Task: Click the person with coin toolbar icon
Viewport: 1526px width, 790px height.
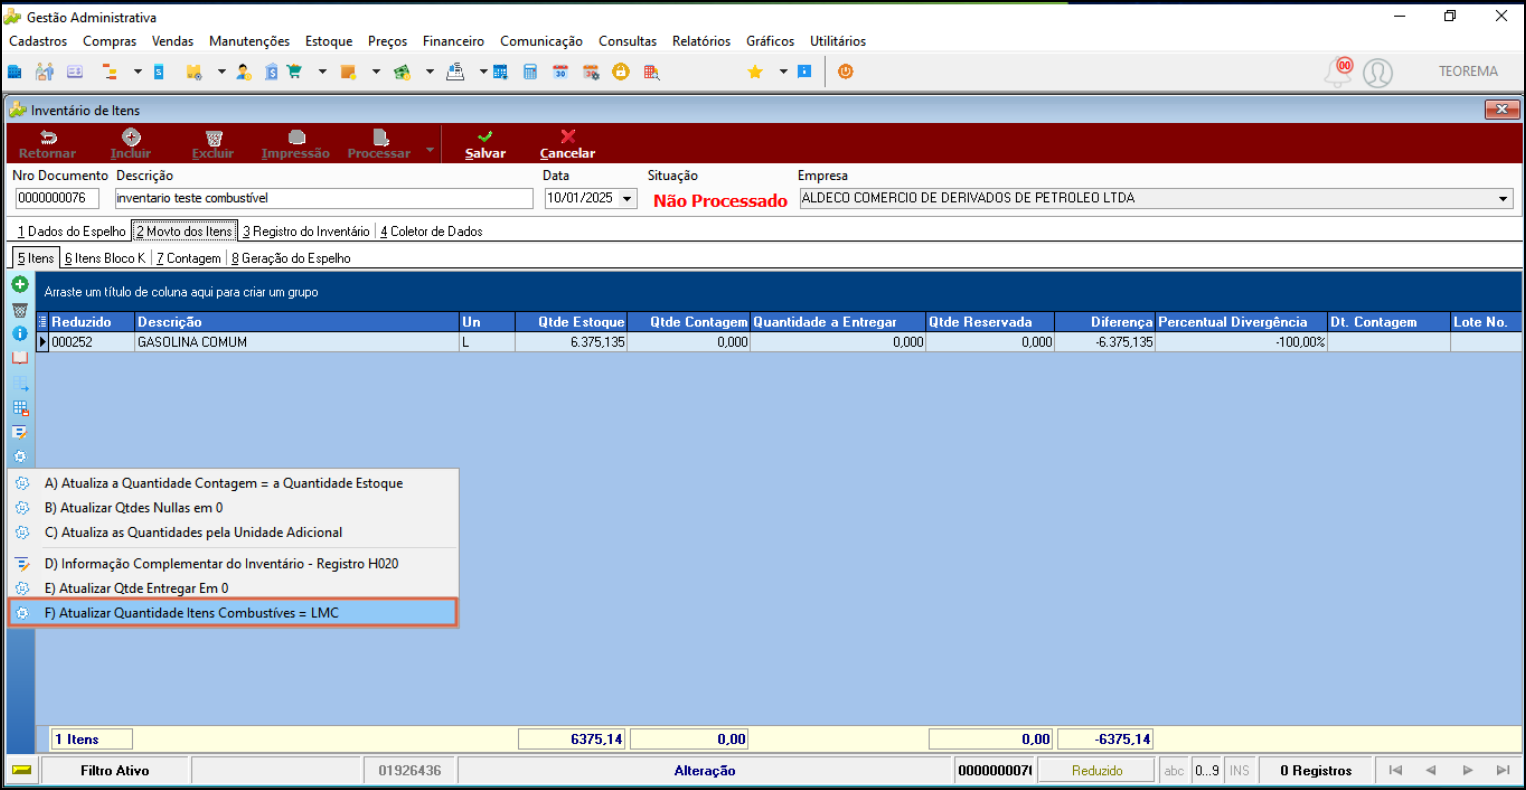Action: pos(244,72)
